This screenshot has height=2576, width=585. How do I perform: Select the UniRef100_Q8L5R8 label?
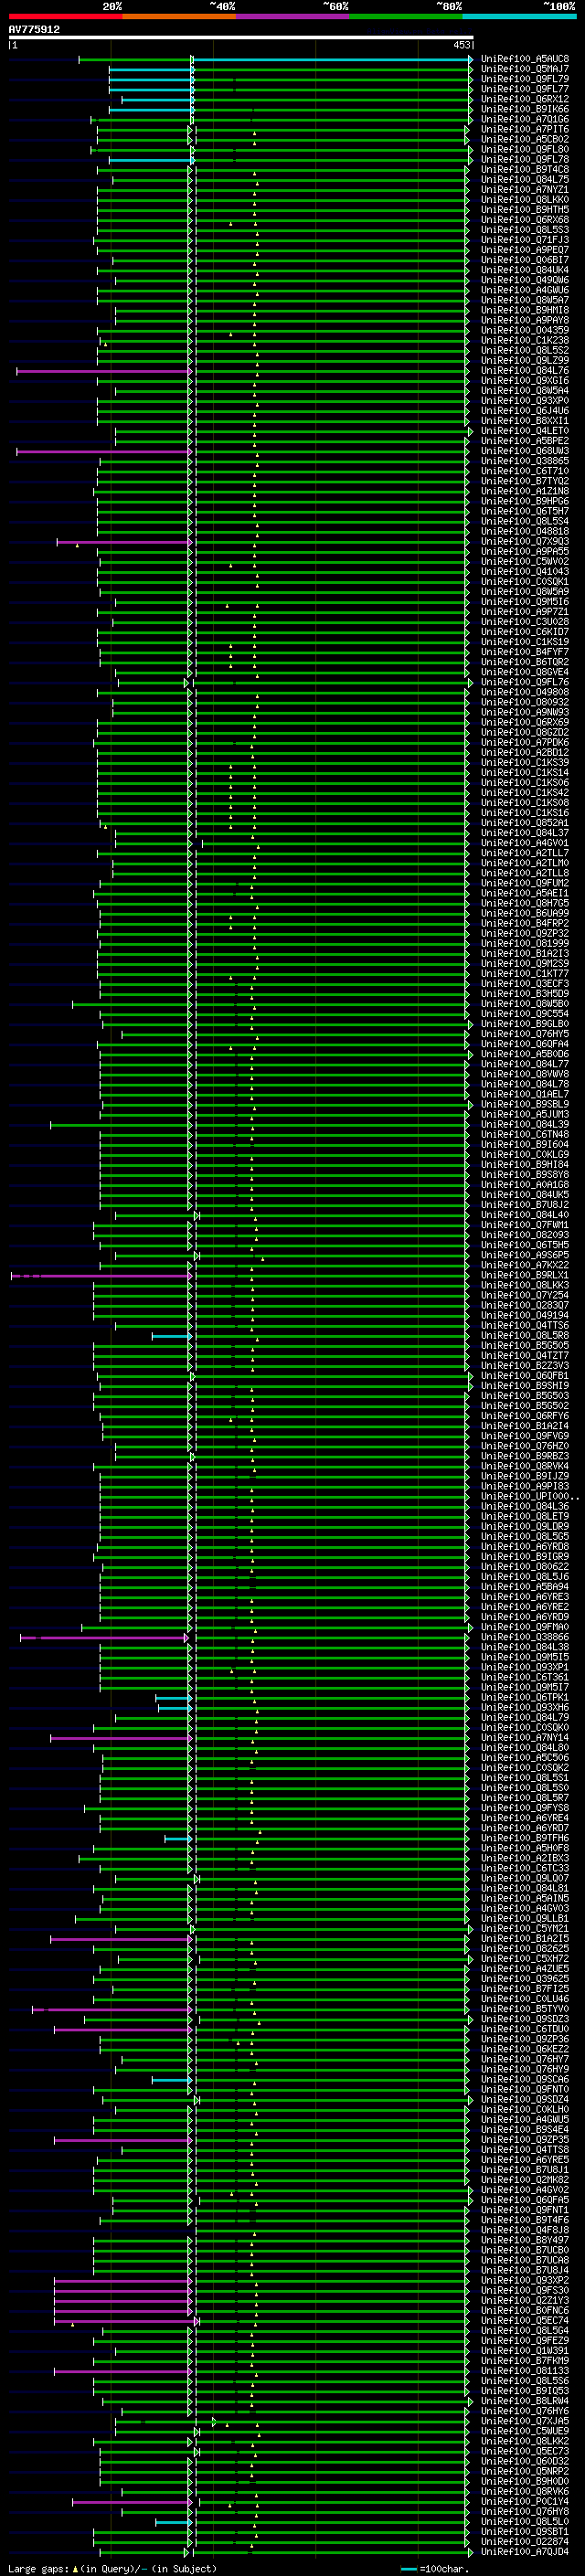tap(524, 1335)
